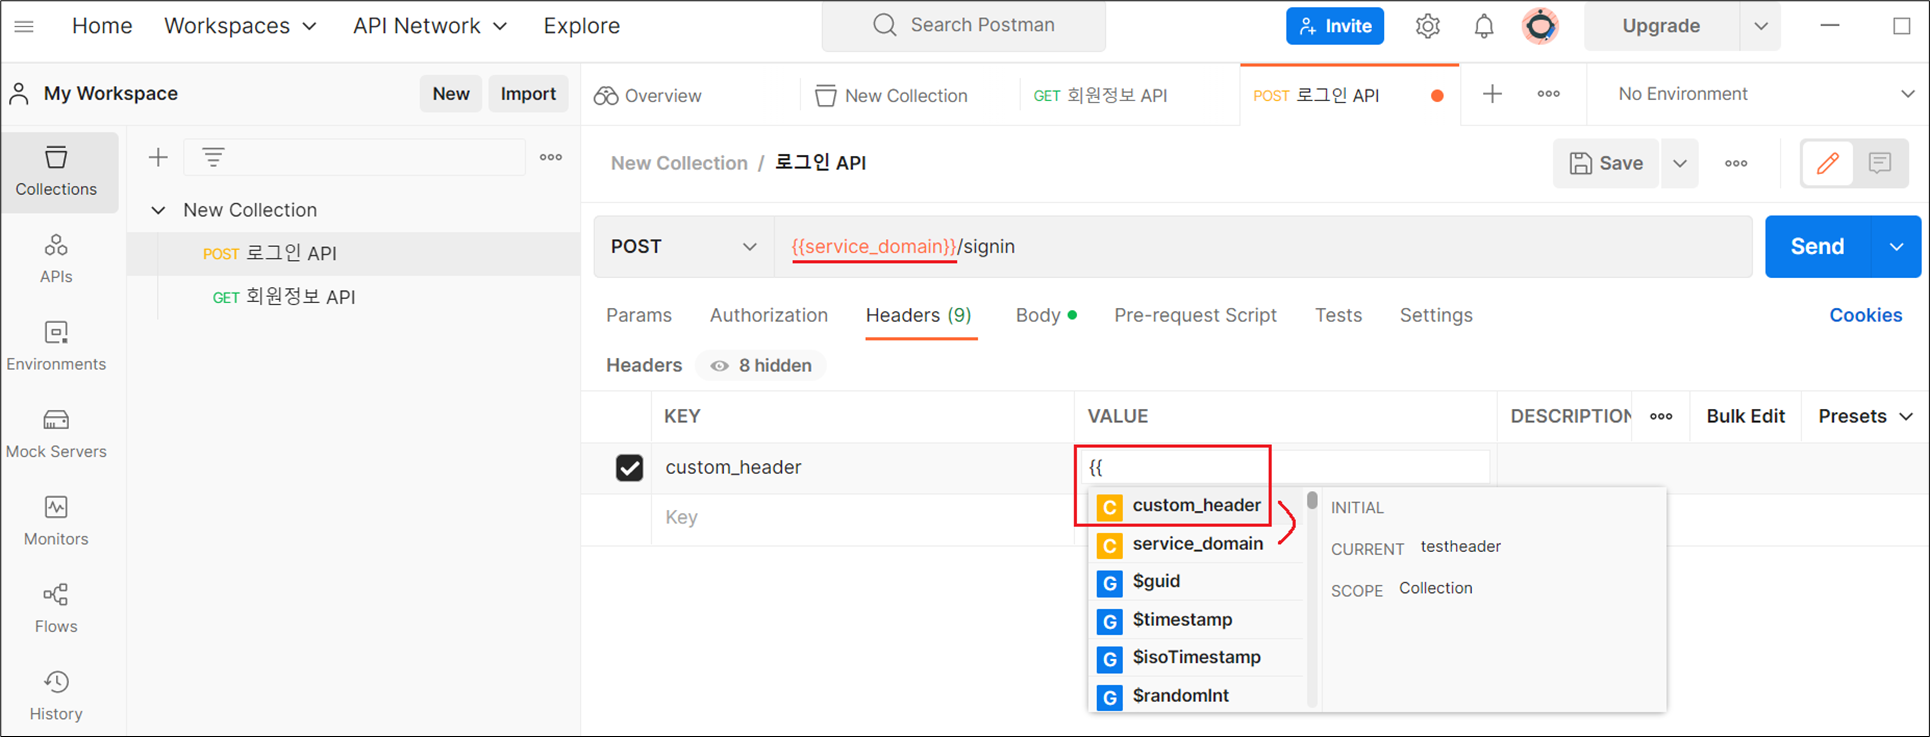Open APIs sidebar panel
1930x737 pixels.
pyautogui.click(x=56, y=259)
